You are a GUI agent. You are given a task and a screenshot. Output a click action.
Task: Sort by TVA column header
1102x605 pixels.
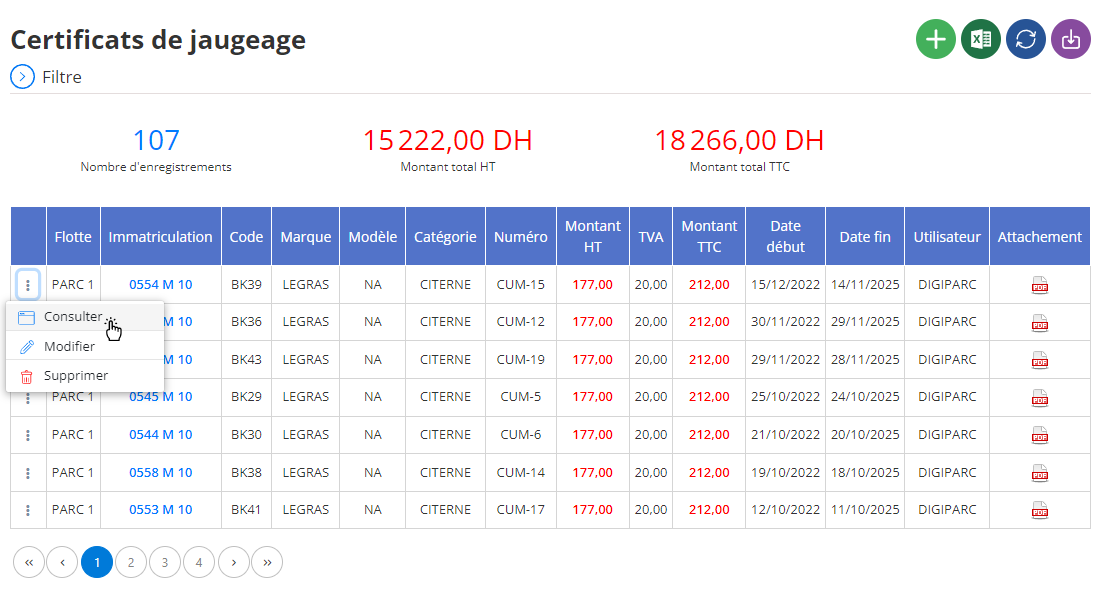[x=651, y=237]
